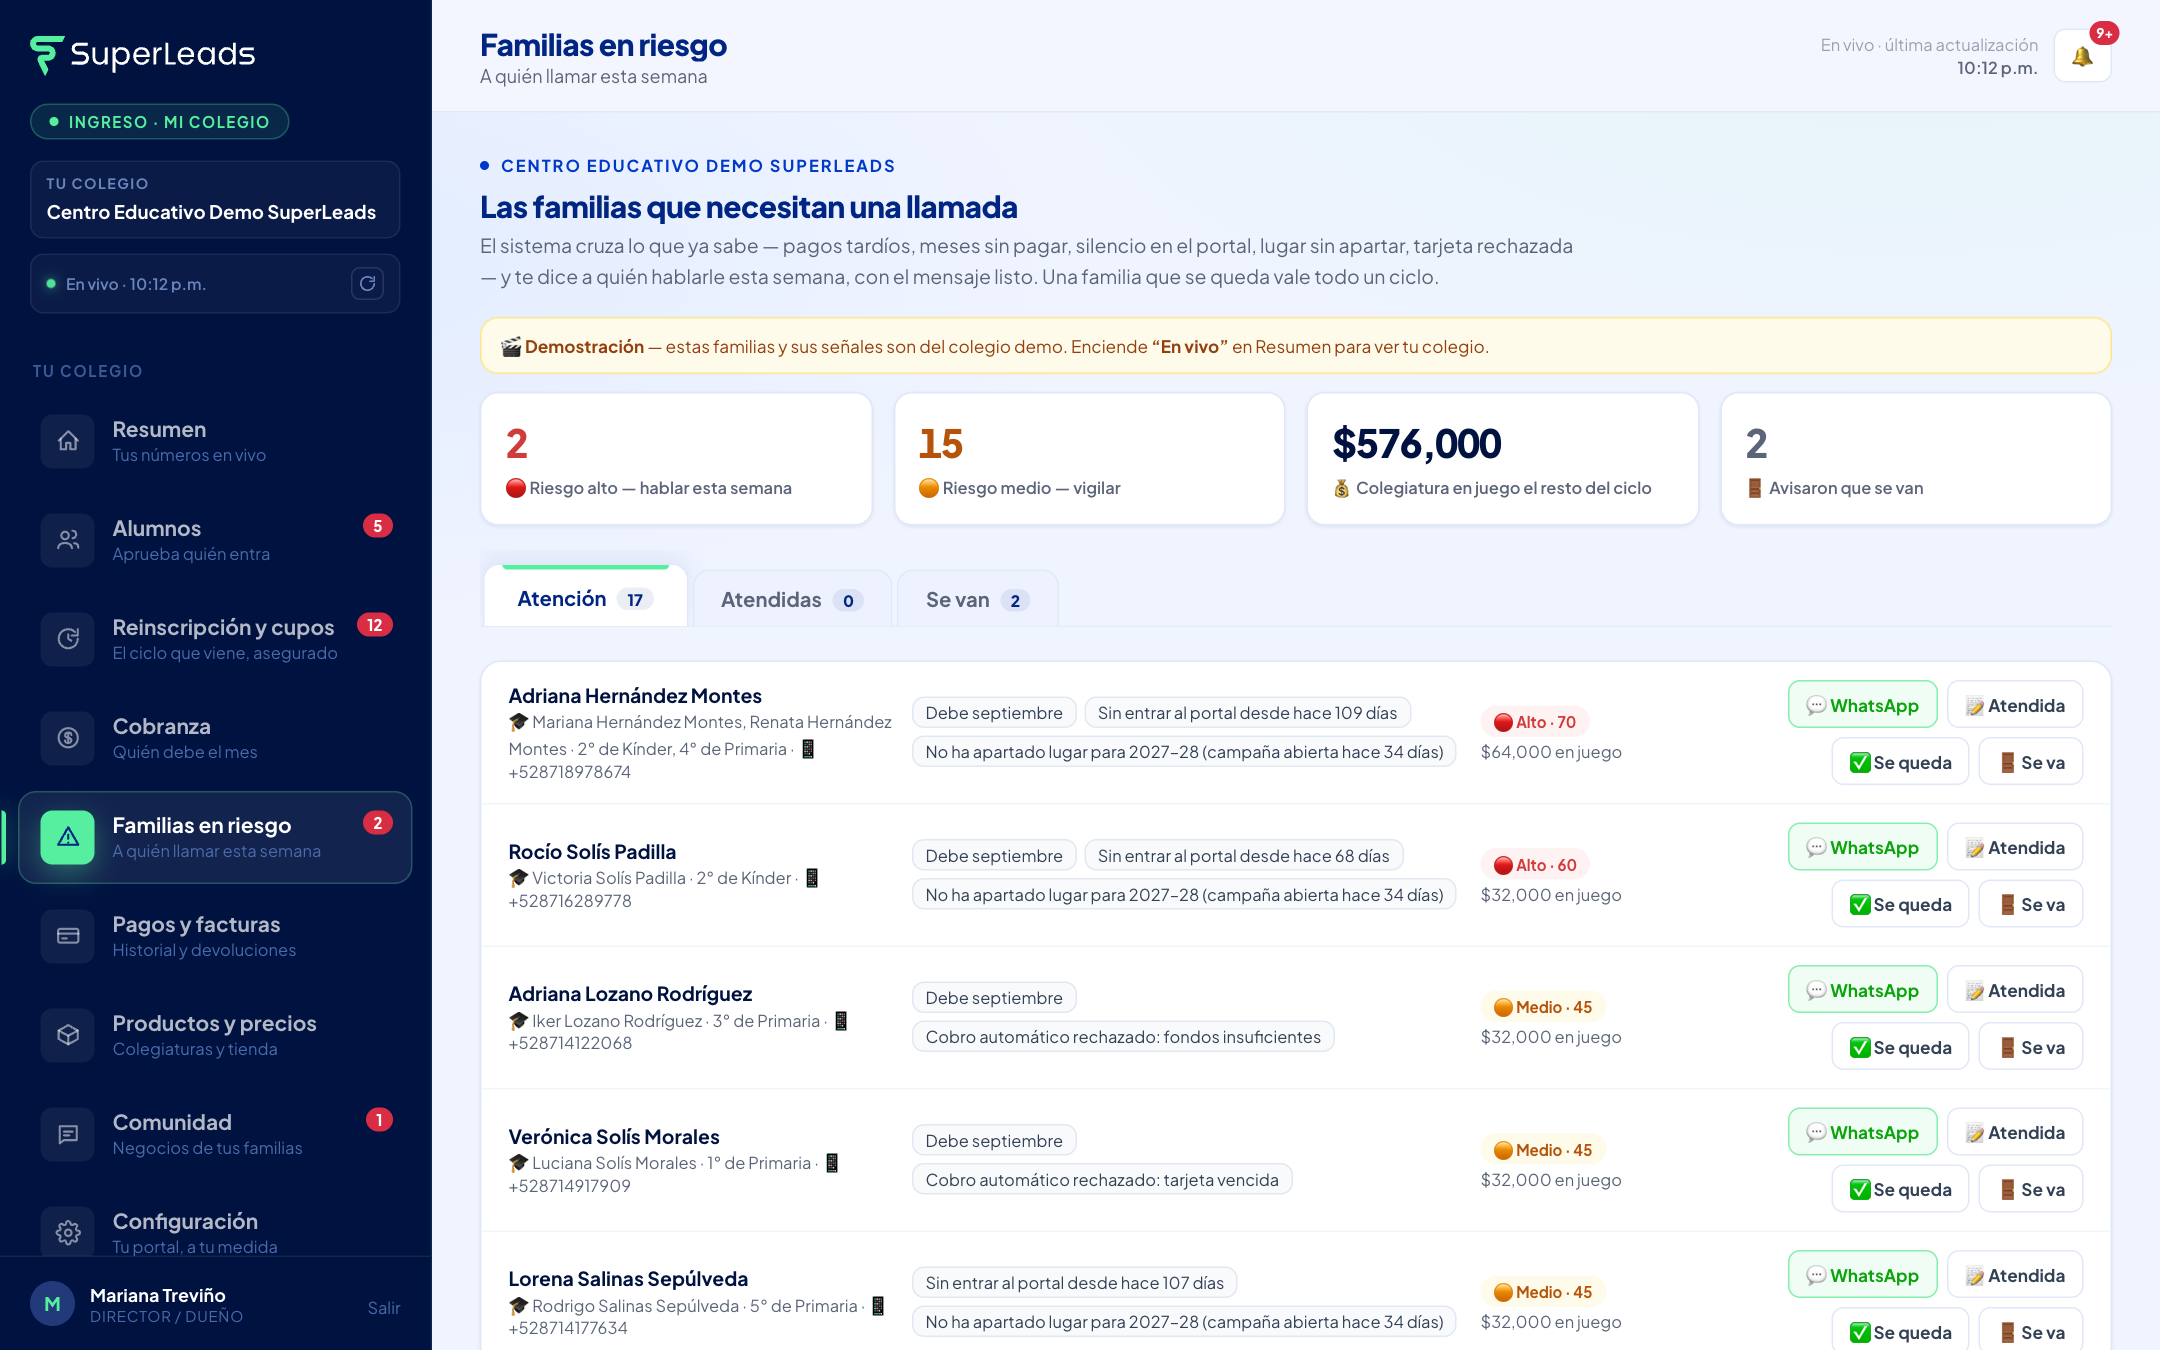Mark Adriana Lozano Rodríguez as Se va
The image size is (2160, 1350).
(2031, 1047)
